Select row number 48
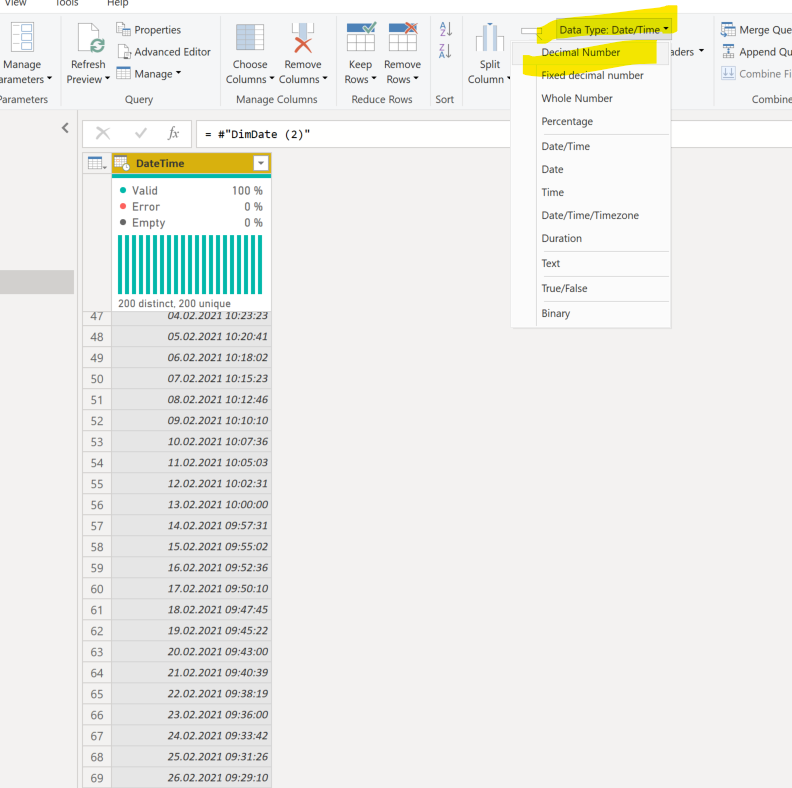 point(97,336)
